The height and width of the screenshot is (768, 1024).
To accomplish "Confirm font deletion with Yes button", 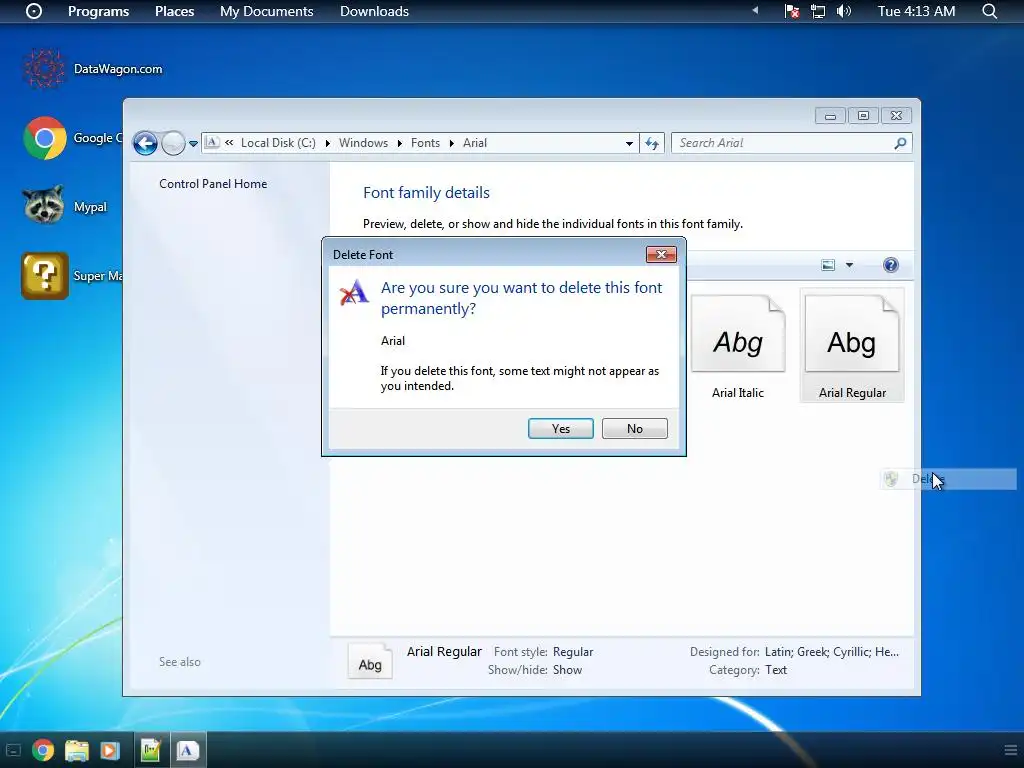I will coord(560,428).
